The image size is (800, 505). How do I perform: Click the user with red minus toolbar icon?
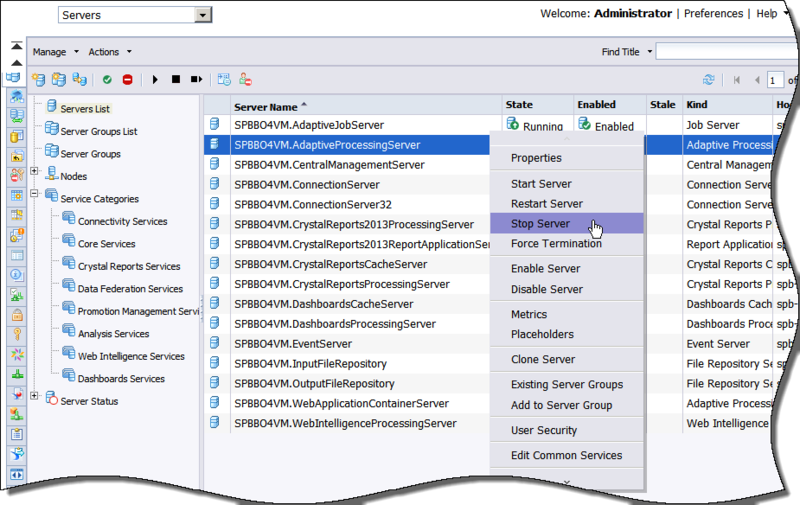245,80
